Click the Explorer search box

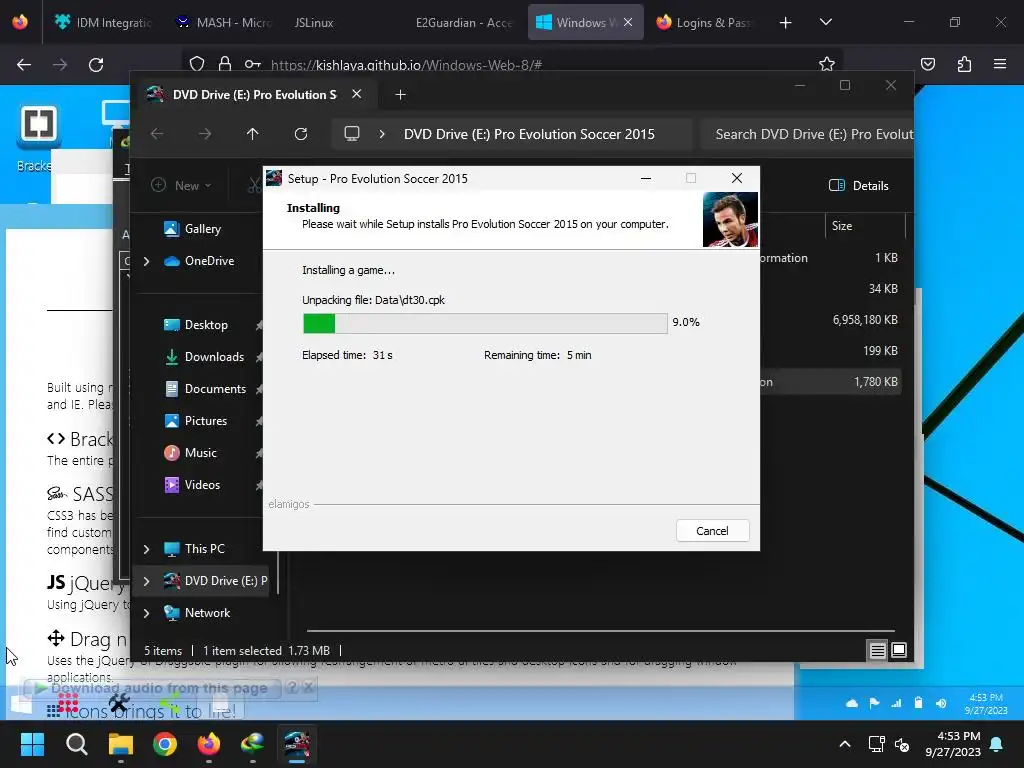807,134
